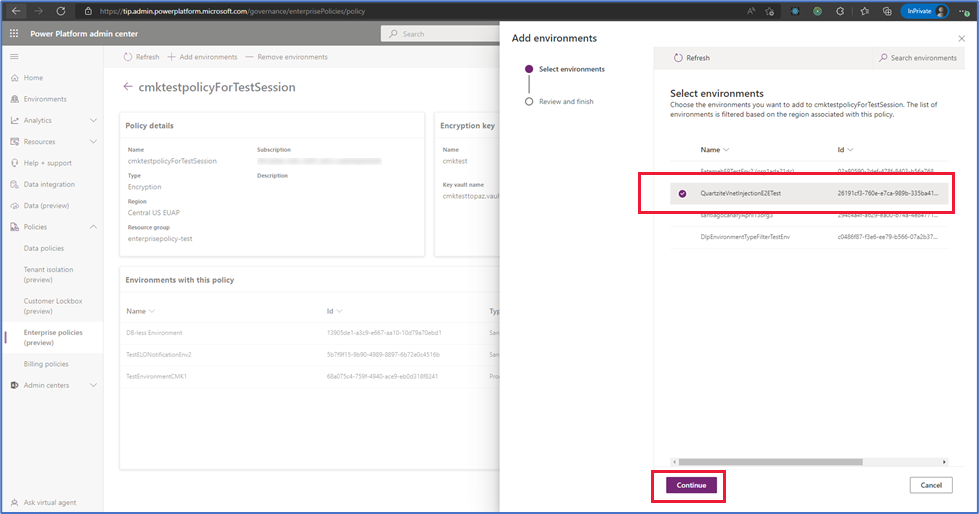Select the DlpEnvironmentTypeFilterTestEnv row
The width and height of the screenshot is (979, 514).
click(809, 237)
